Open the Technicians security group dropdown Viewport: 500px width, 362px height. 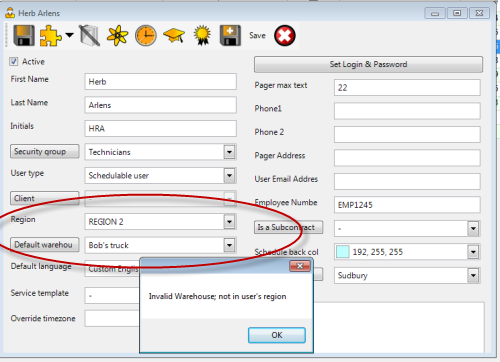(229, 152)
